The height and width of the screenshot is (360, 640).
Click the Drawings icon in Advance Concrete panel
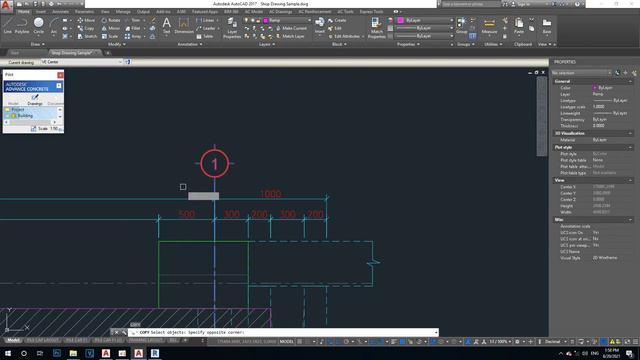coord(35,100)
